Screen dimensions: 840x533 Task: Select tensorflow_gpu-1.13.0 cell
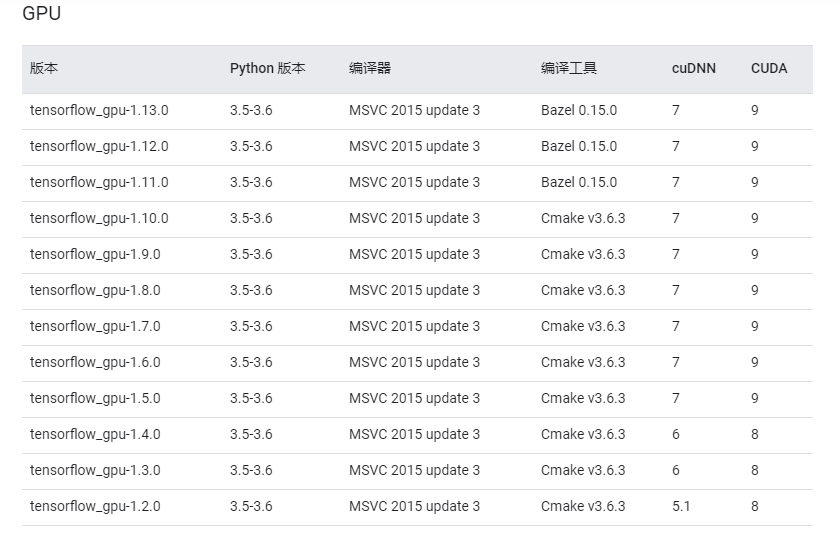coord(99,110)
